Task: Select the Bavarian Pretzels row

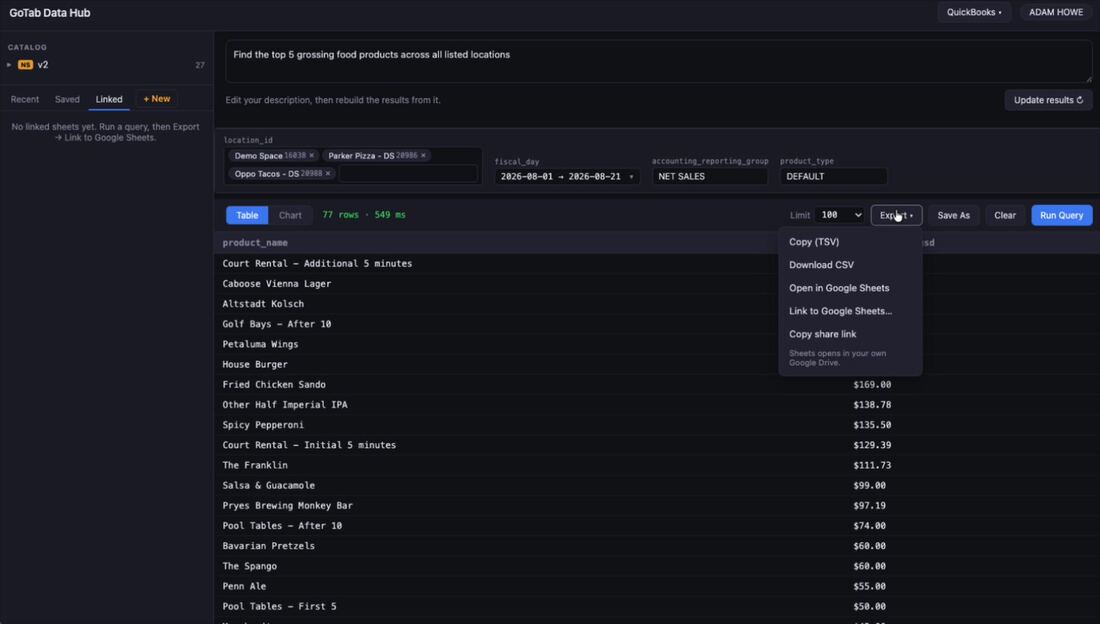Action: [x=657, y=546]
